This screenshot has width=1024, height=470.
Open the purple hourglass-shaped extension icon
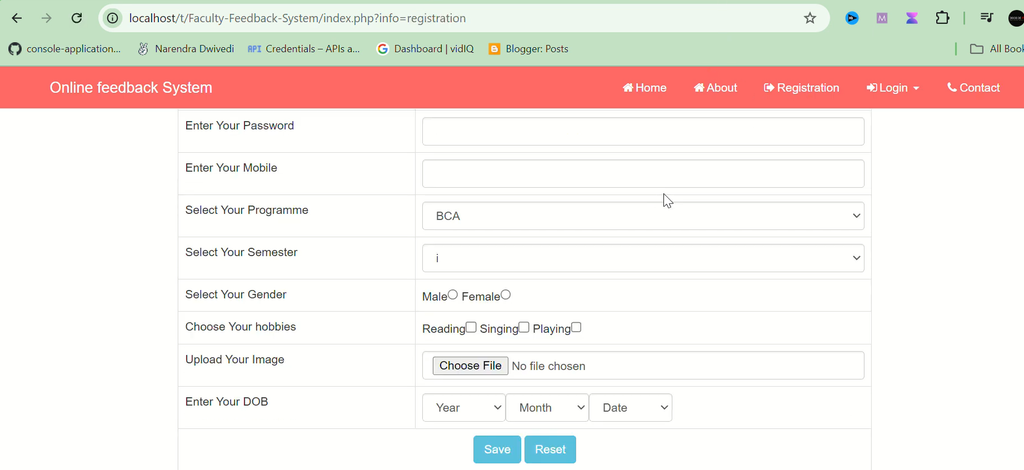pos(912,18)
